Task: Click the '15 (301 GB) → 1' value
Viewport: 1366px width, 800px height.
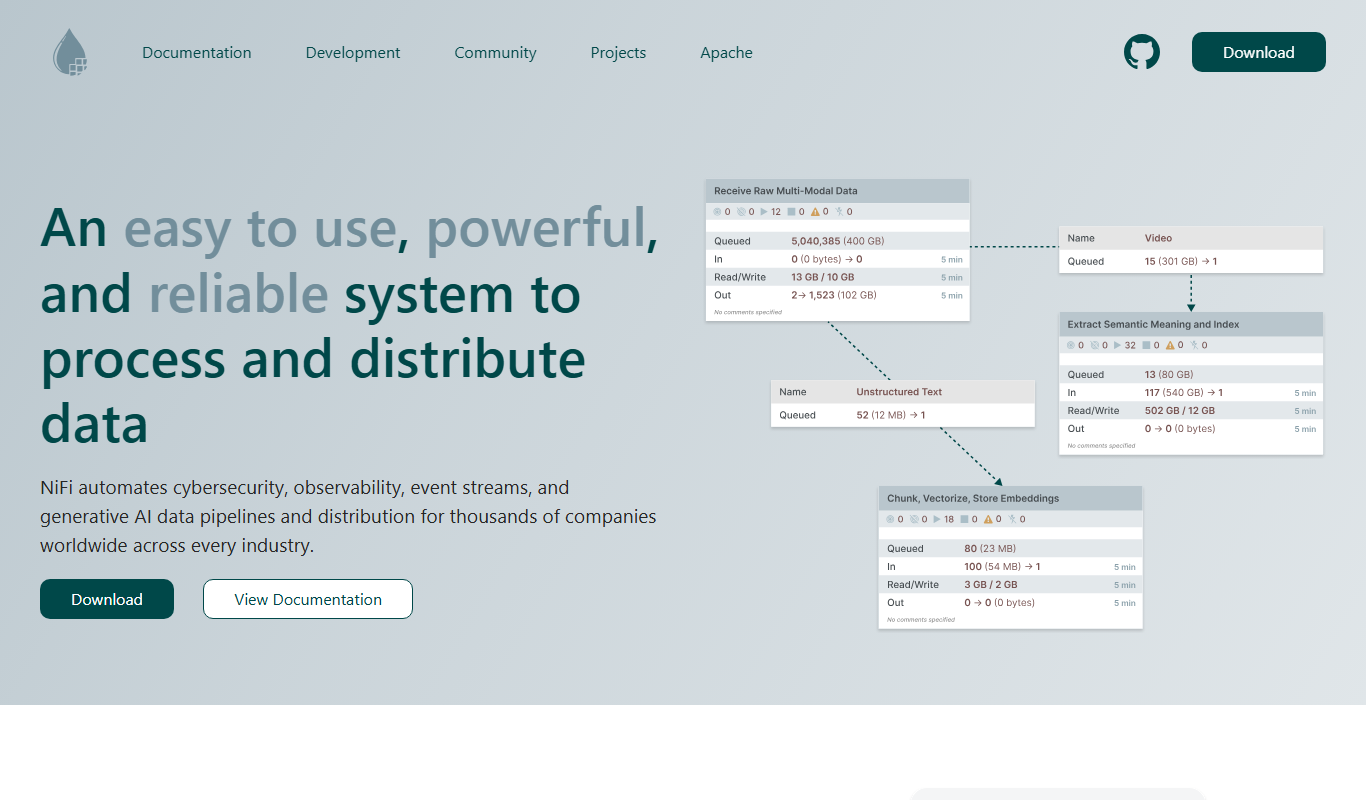Action: (x=1181, y=261)
